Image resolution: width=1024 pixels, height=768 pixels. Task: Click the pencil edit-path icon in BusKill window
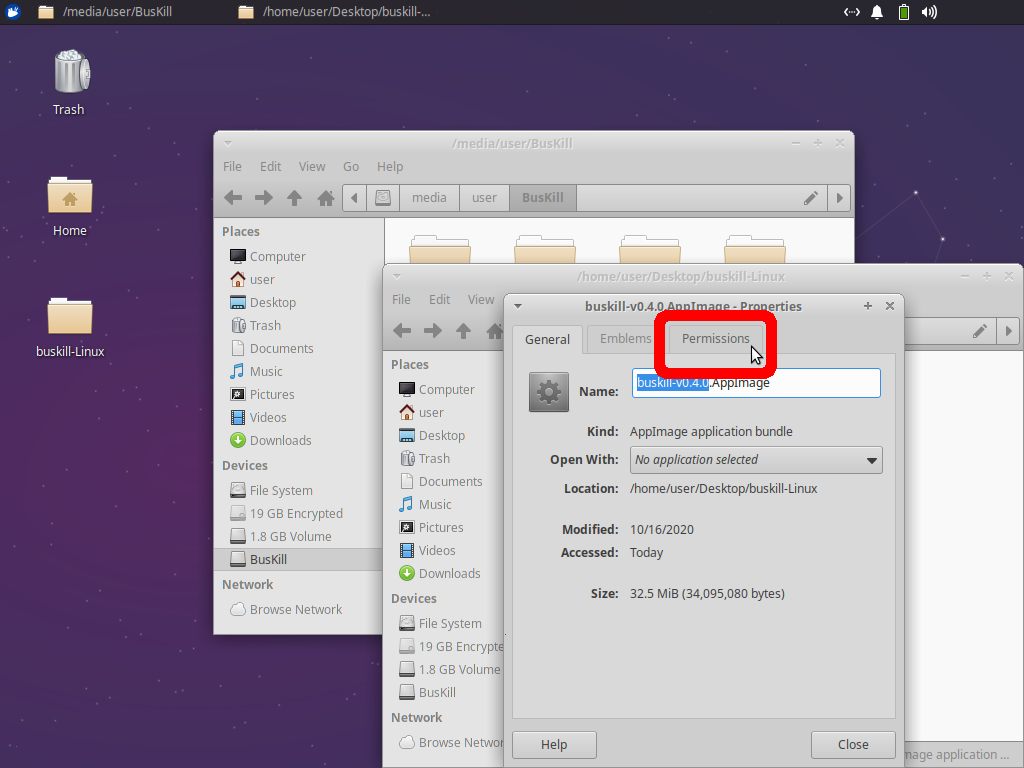(x=810, y=198)
